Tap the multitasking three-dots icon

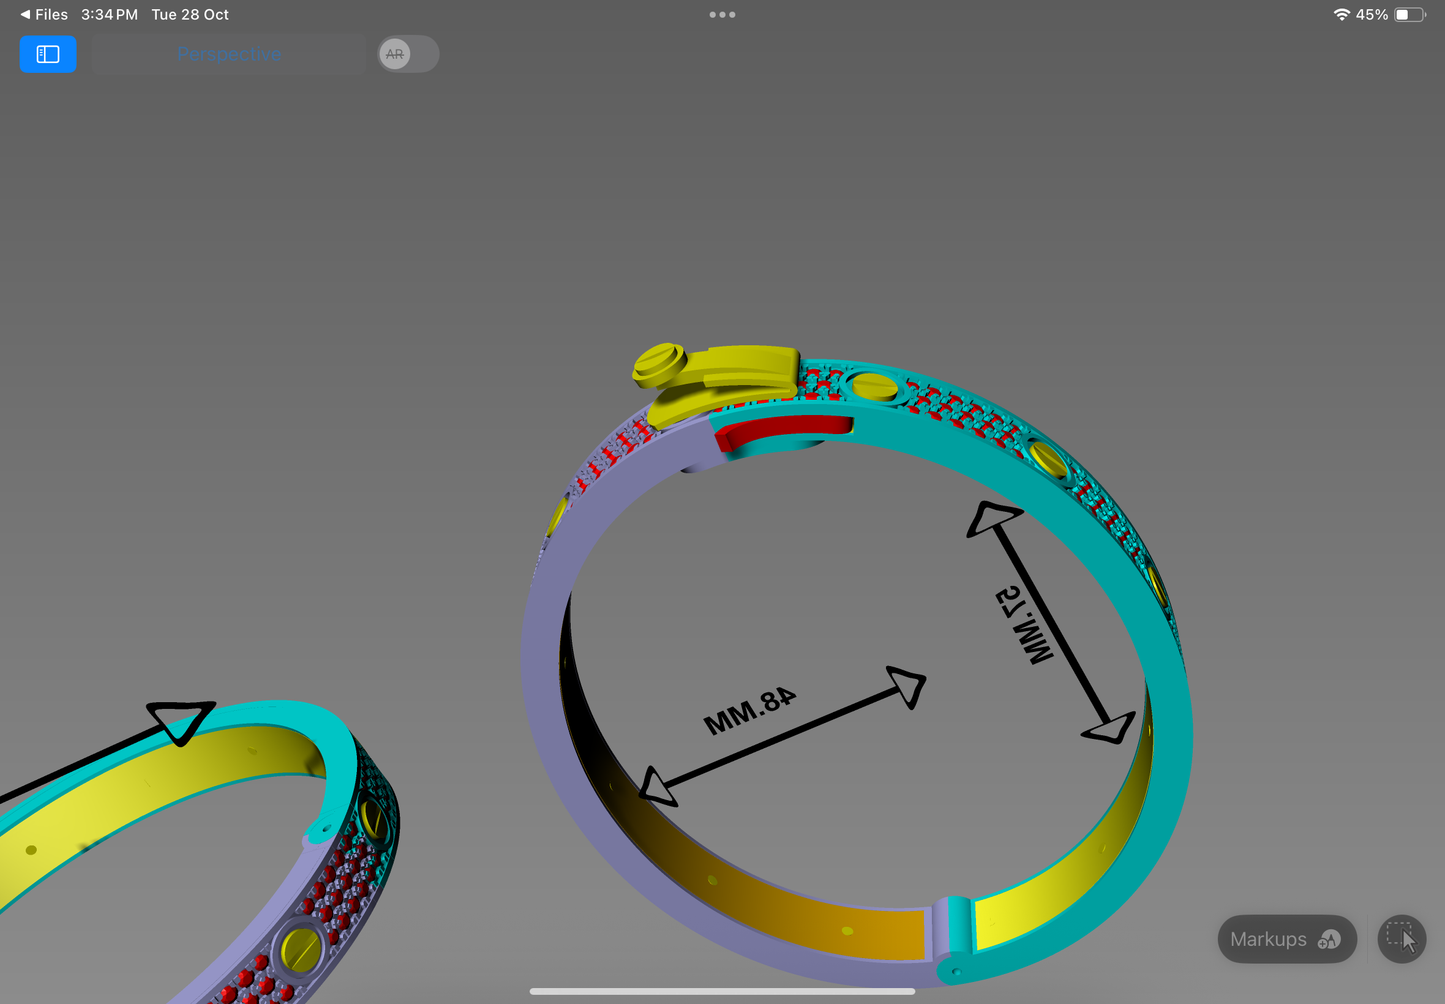(722, 15)
